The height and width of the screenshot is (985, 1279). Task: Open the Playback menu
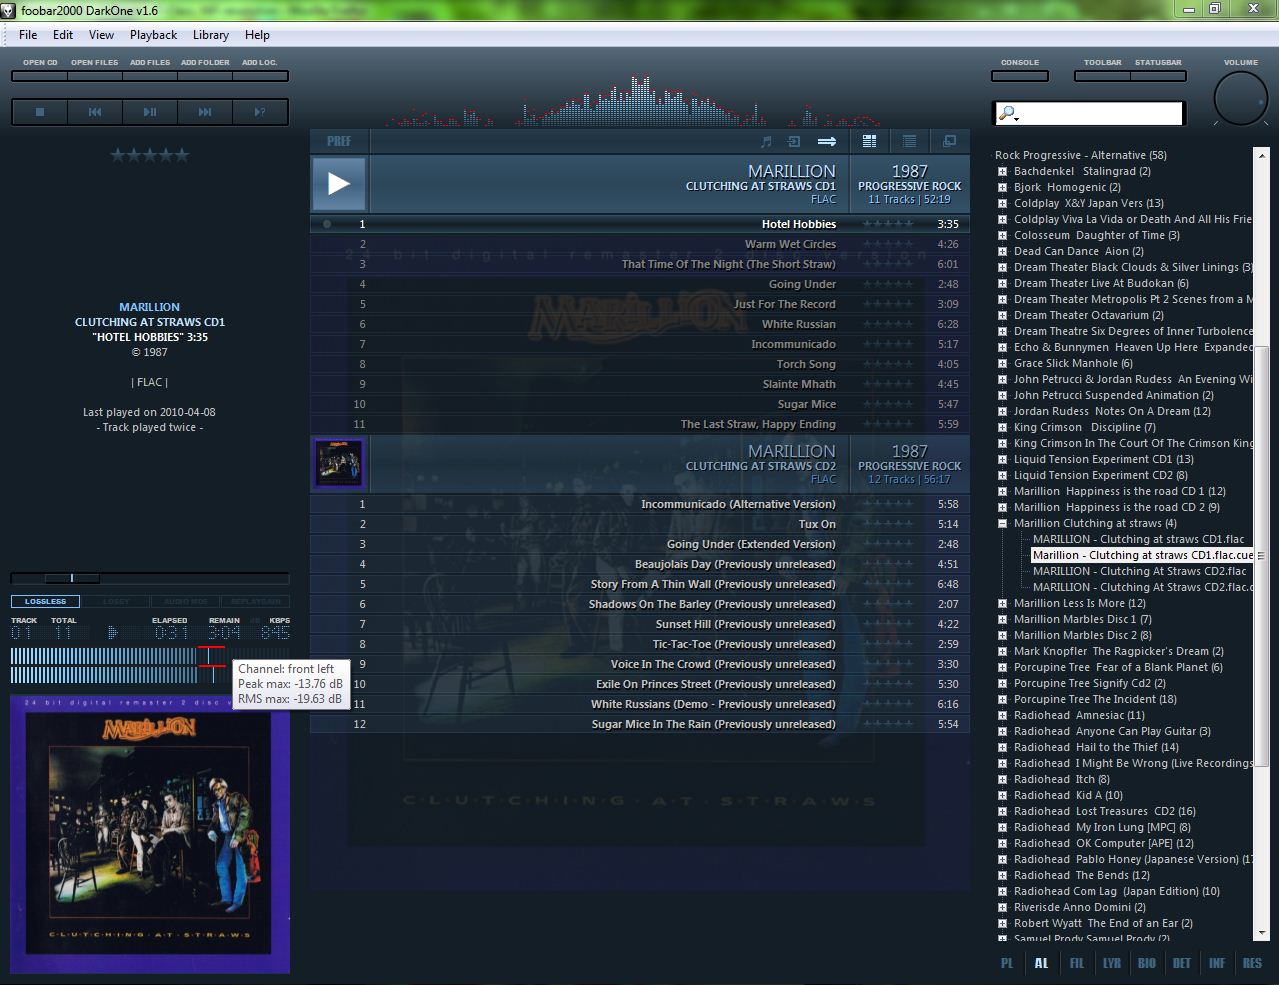153,35
